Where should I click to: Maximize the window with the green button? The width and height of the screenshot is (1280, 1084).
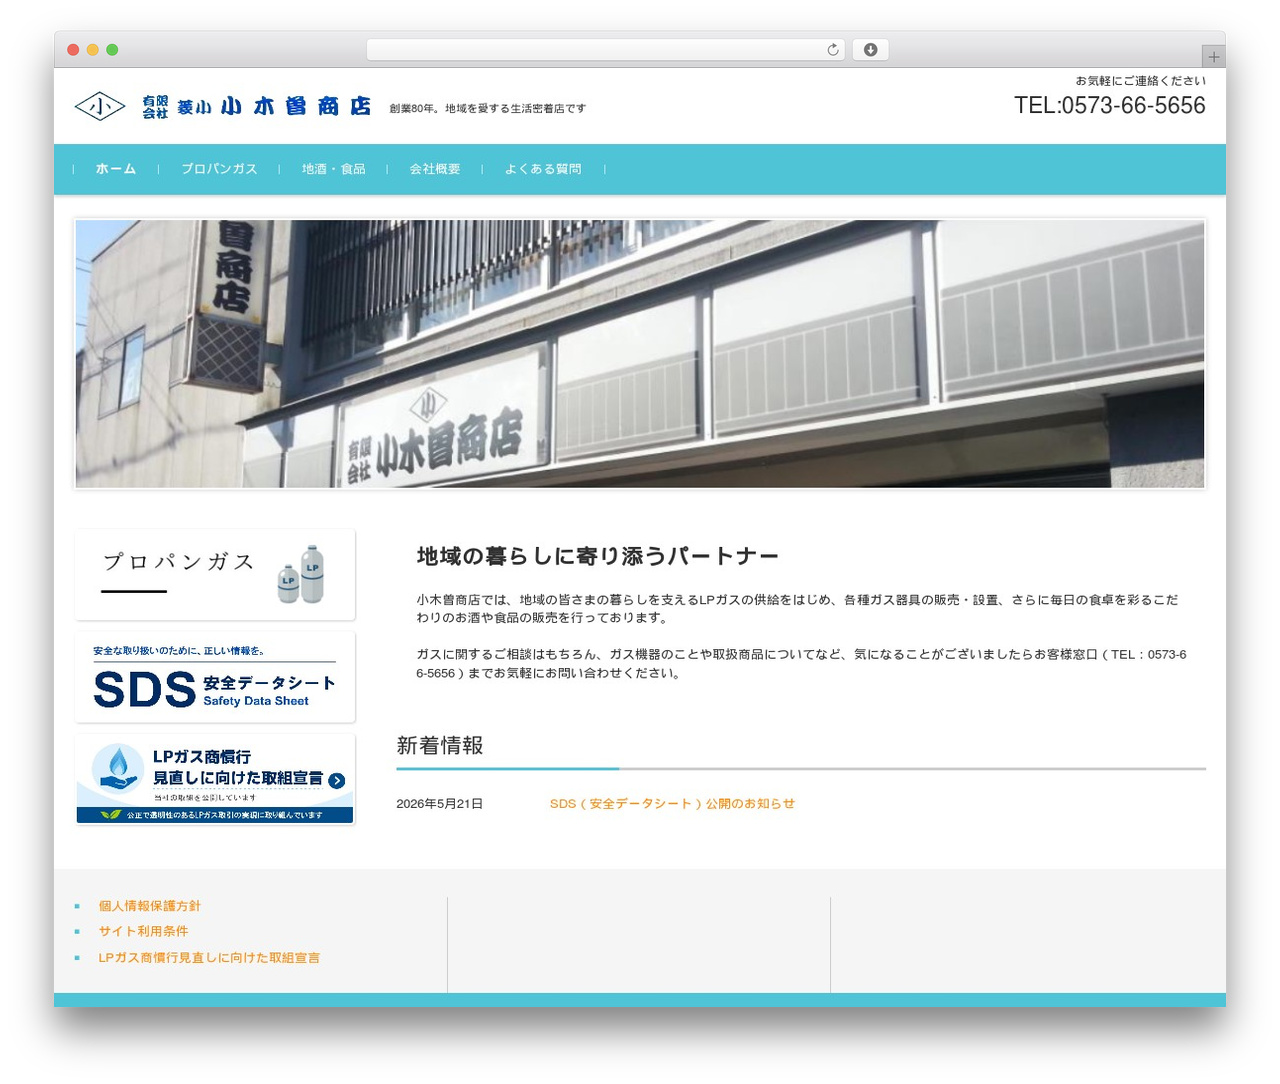[112, 50]
